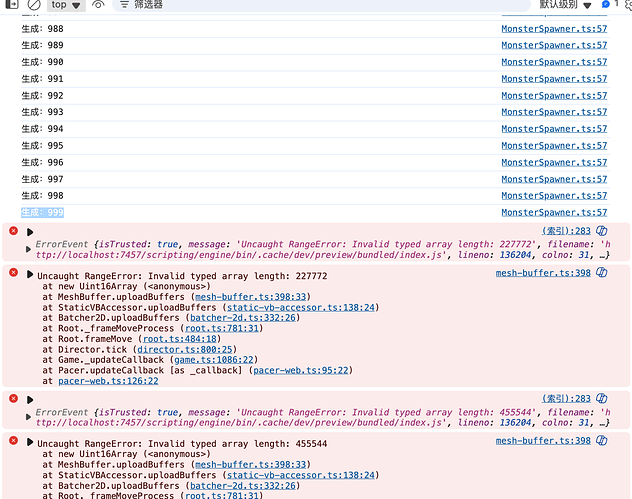This screenshot has height=499, width=632.
Task: Open MonsterSpawner.ts:57 link for 生成: 994
Action: click(x=554, y=129)
